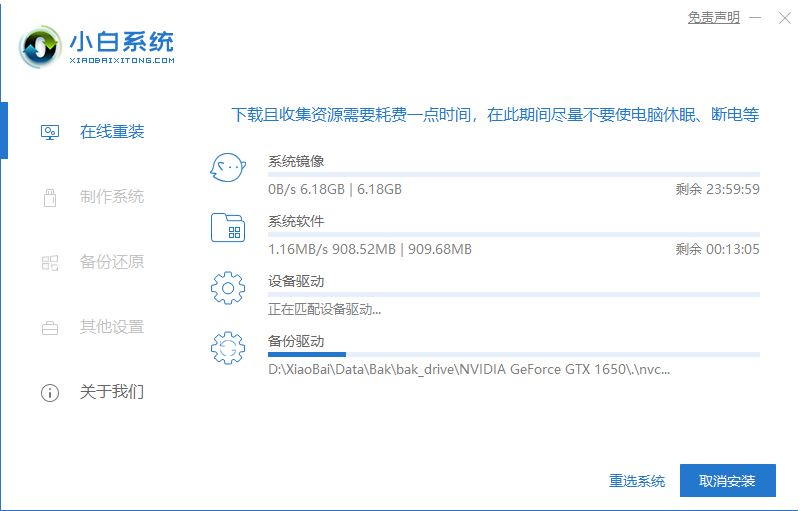
Task: Click the 系统镜像 smiley face icon
Action: pos(227,168)
